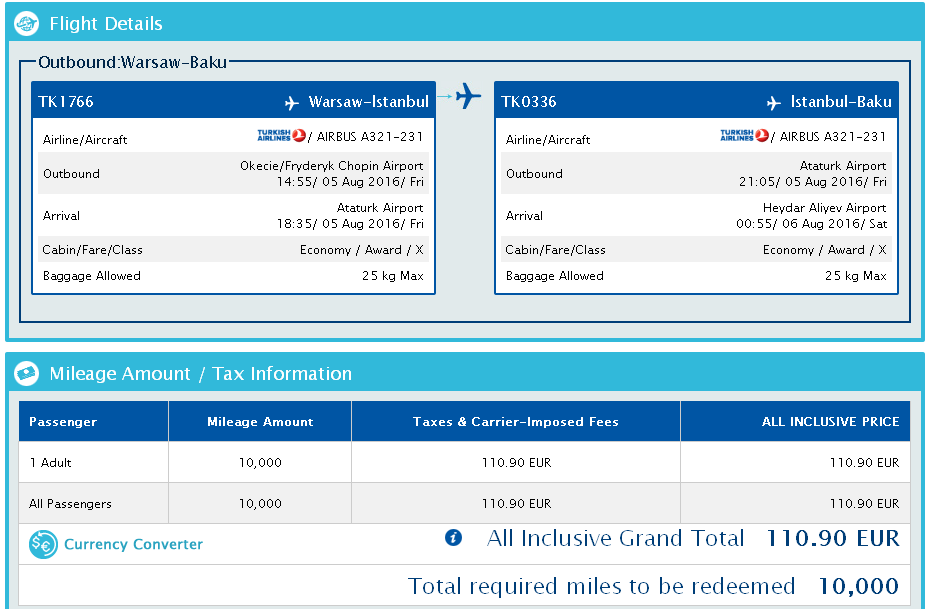Click the Istanbul-Baku route title
The height and width of the screenshot is (609, 926).
coord(841,102)
